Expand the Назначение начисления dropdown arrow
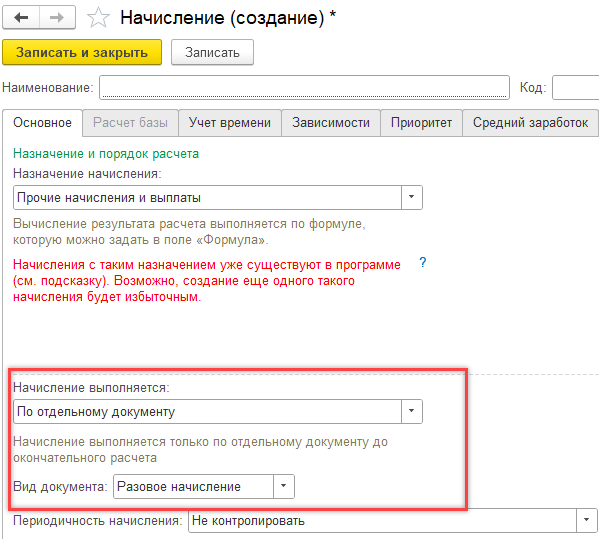Screen dimensions: 599x539 (x=411, y=197)
